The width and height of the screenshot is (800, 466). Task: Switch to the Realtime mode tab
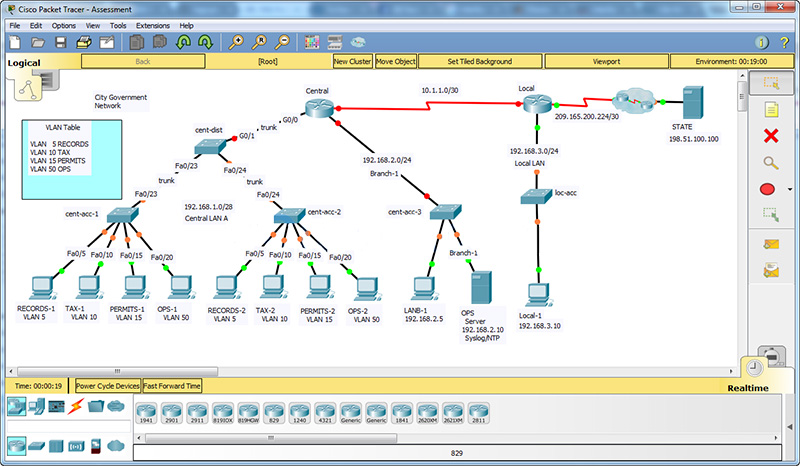748,388
